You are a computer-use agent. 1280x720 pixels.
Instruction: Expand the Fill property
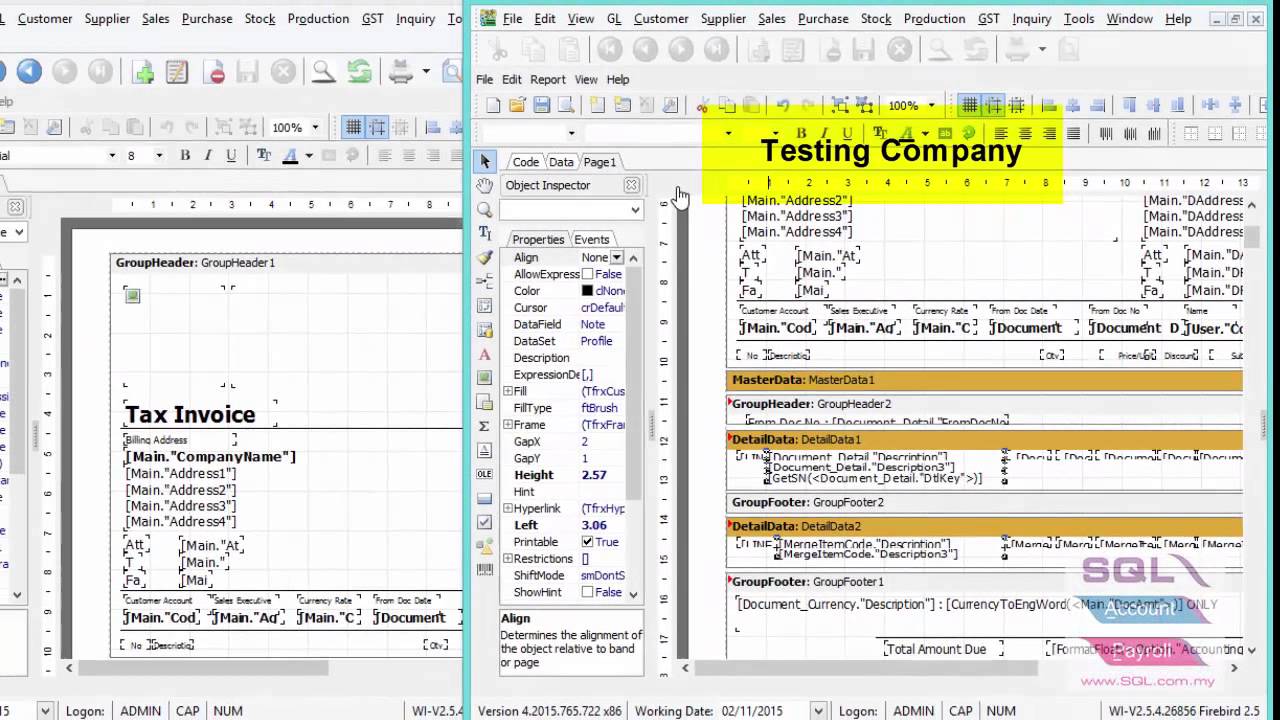(x=507, y=391)
